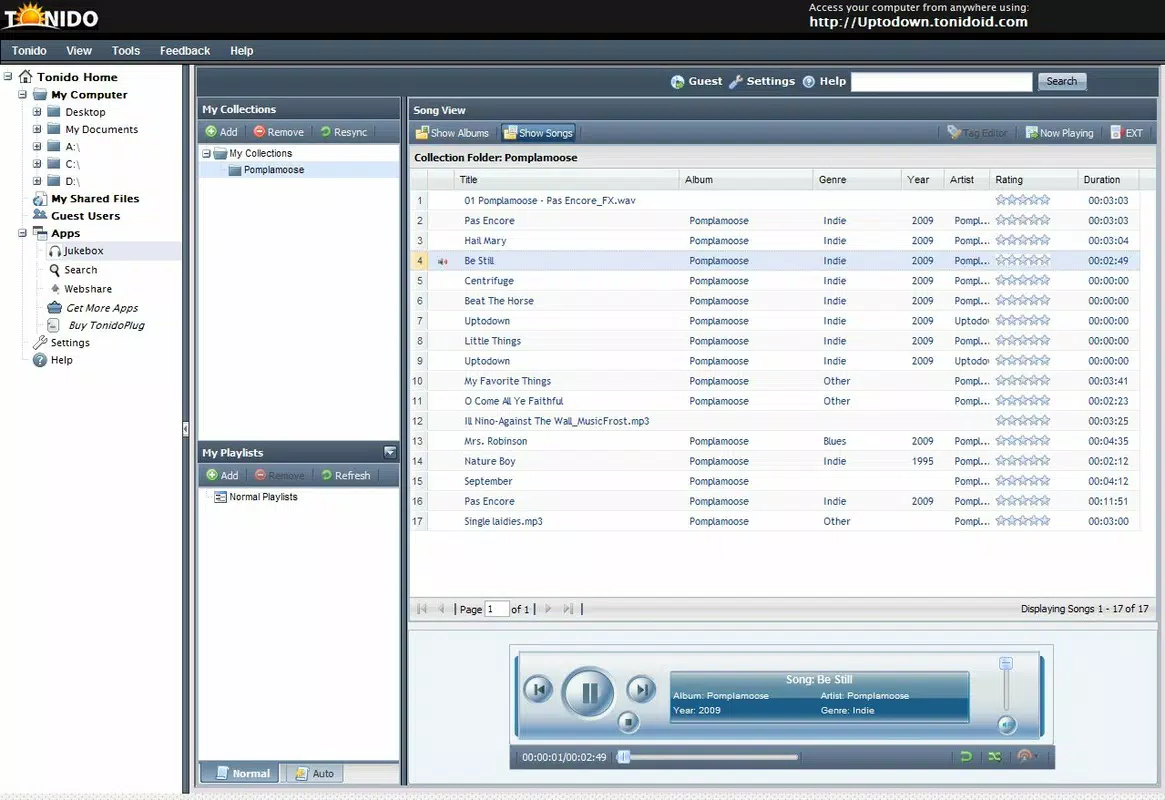Expand the Desktop folder node

tap(37, 111)
